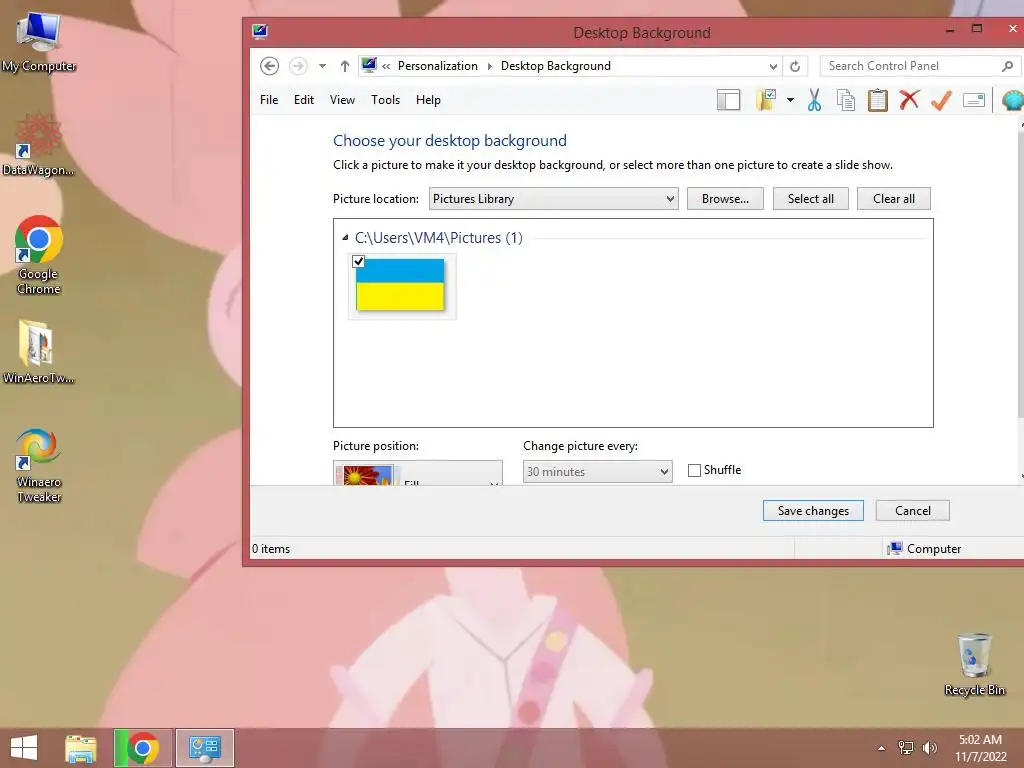The image size is (1024, 768).
Task: Open the Tools menu
Action: click(385, 100)
